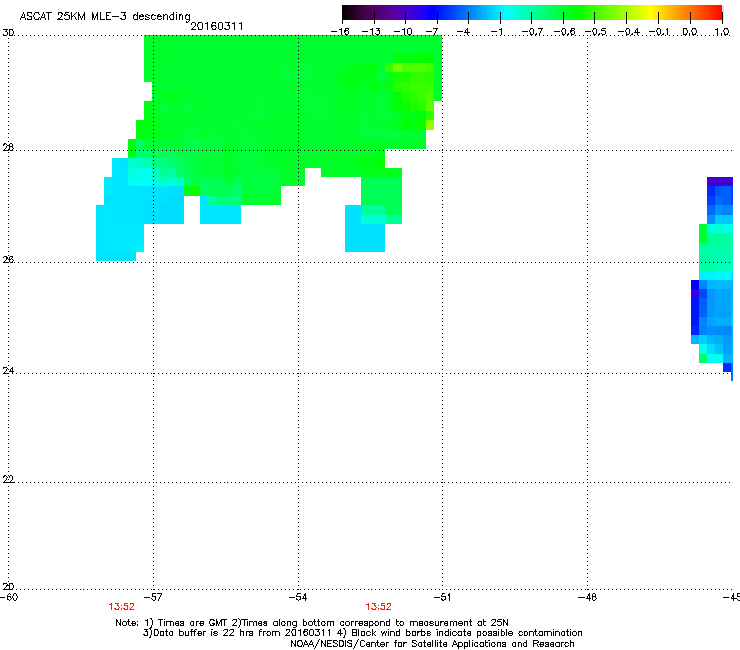Click the colorbar tick label "-1"
Viewport: 740px width, 650px height.
(496, 32)
